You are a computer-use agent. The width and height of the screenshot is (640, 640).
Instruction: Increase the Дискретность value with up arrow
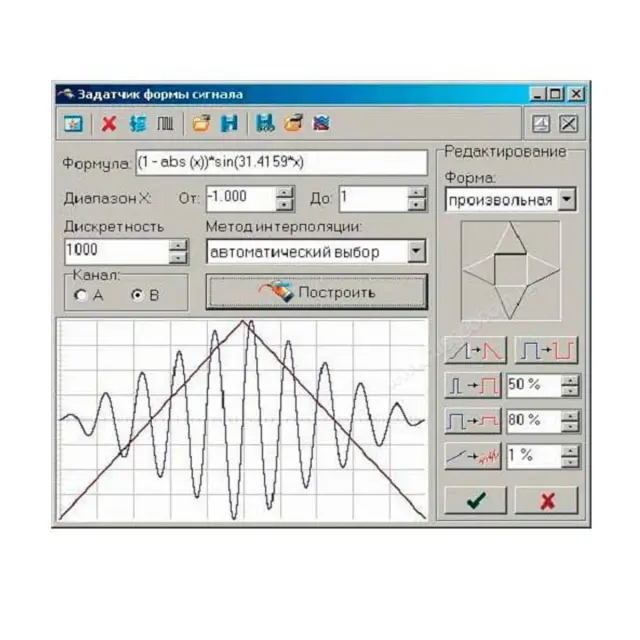[x=178, y=245]
